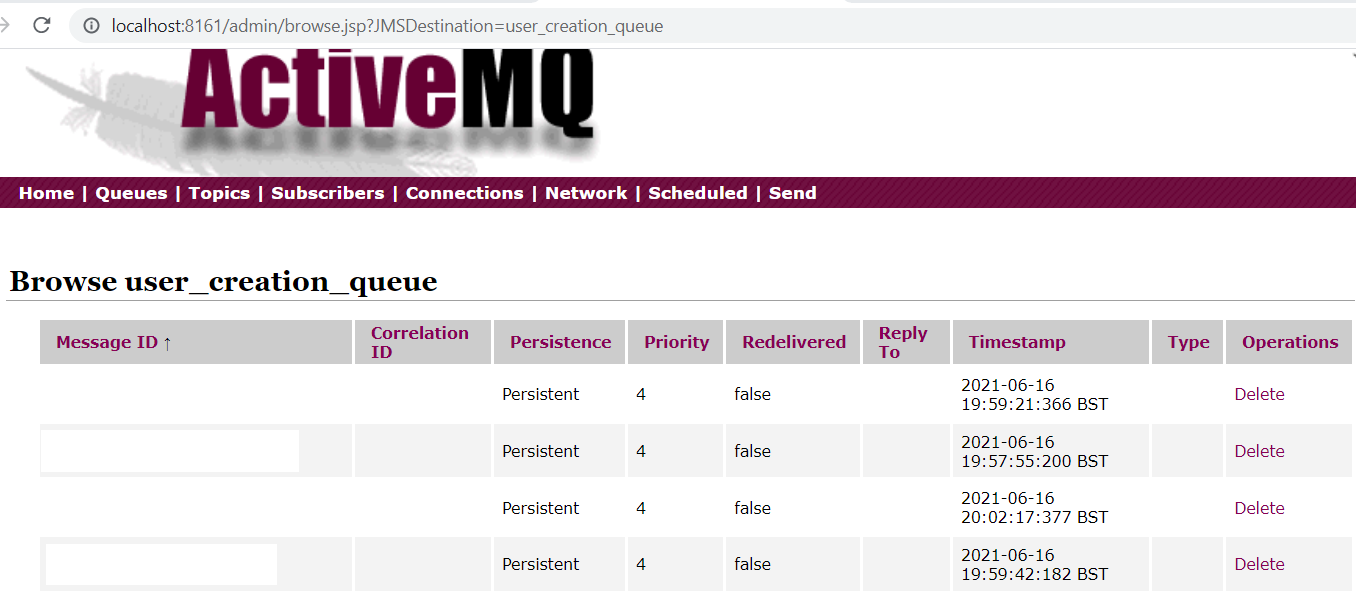Select the Correlation ID column header

(x=419, y=342)
